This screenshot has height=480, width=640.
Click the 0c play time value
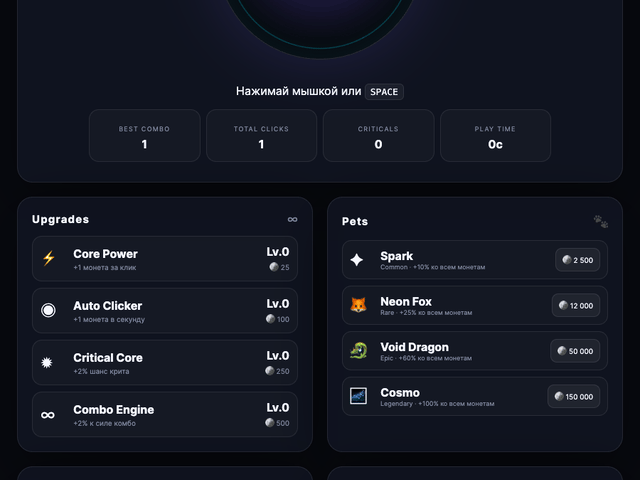pyautogui.click(x=495, y=144)
